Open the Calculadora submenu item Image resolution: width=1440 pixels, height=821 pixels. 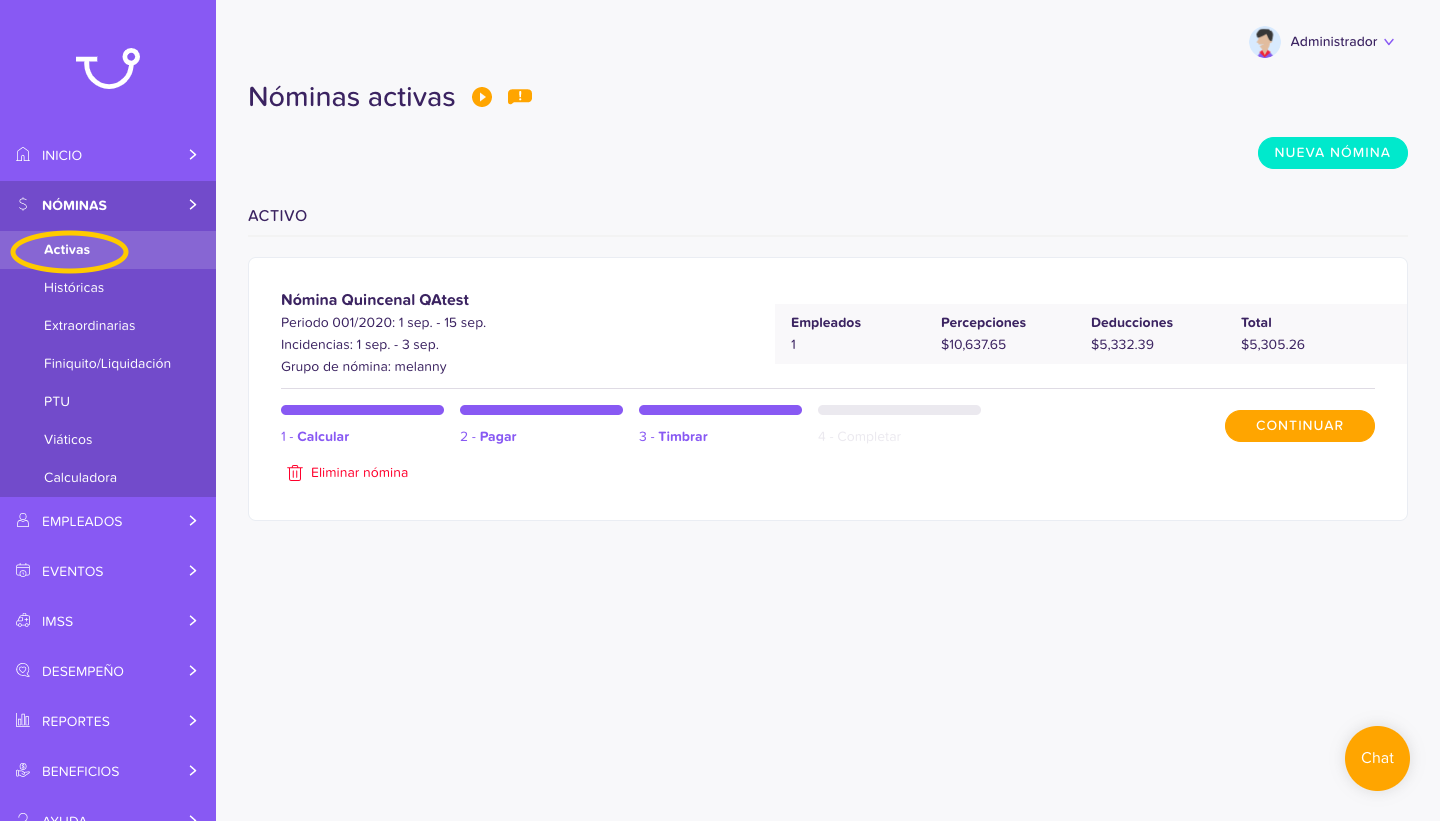80,478
